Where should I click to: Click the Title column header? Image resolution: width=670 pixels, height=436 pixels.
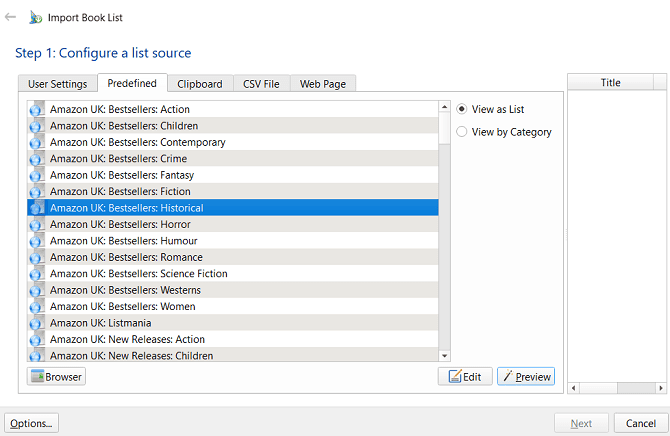(610, 83)
